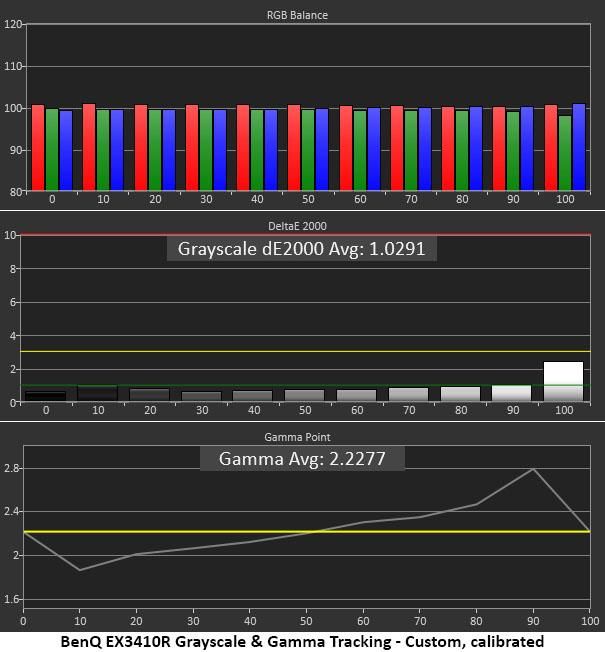The height and width of the screenshot is (652, 605).
Task: Click the red DeltaE limit line at 10
Action: (x=305, y=235)
